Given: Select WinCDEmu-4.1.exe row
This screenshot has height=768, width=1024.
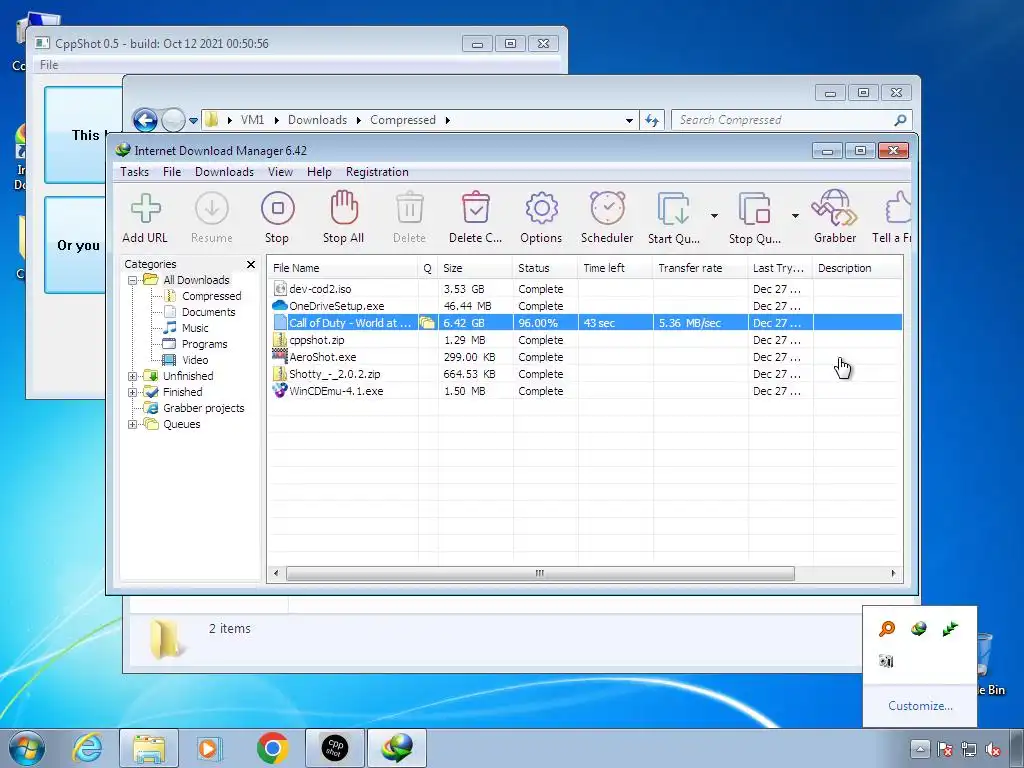Looking at the screenshot, I should coord(584,391).
